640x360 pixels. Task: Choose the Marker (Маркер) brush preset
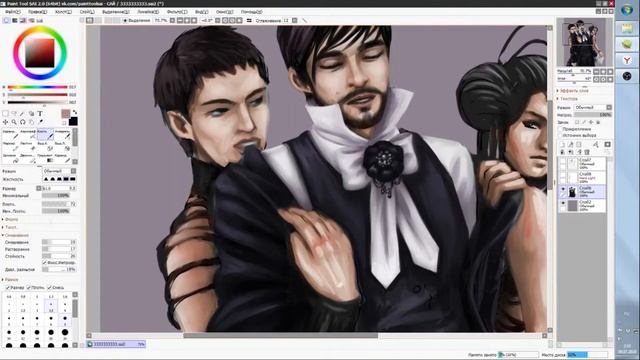[x=10, y=146]
